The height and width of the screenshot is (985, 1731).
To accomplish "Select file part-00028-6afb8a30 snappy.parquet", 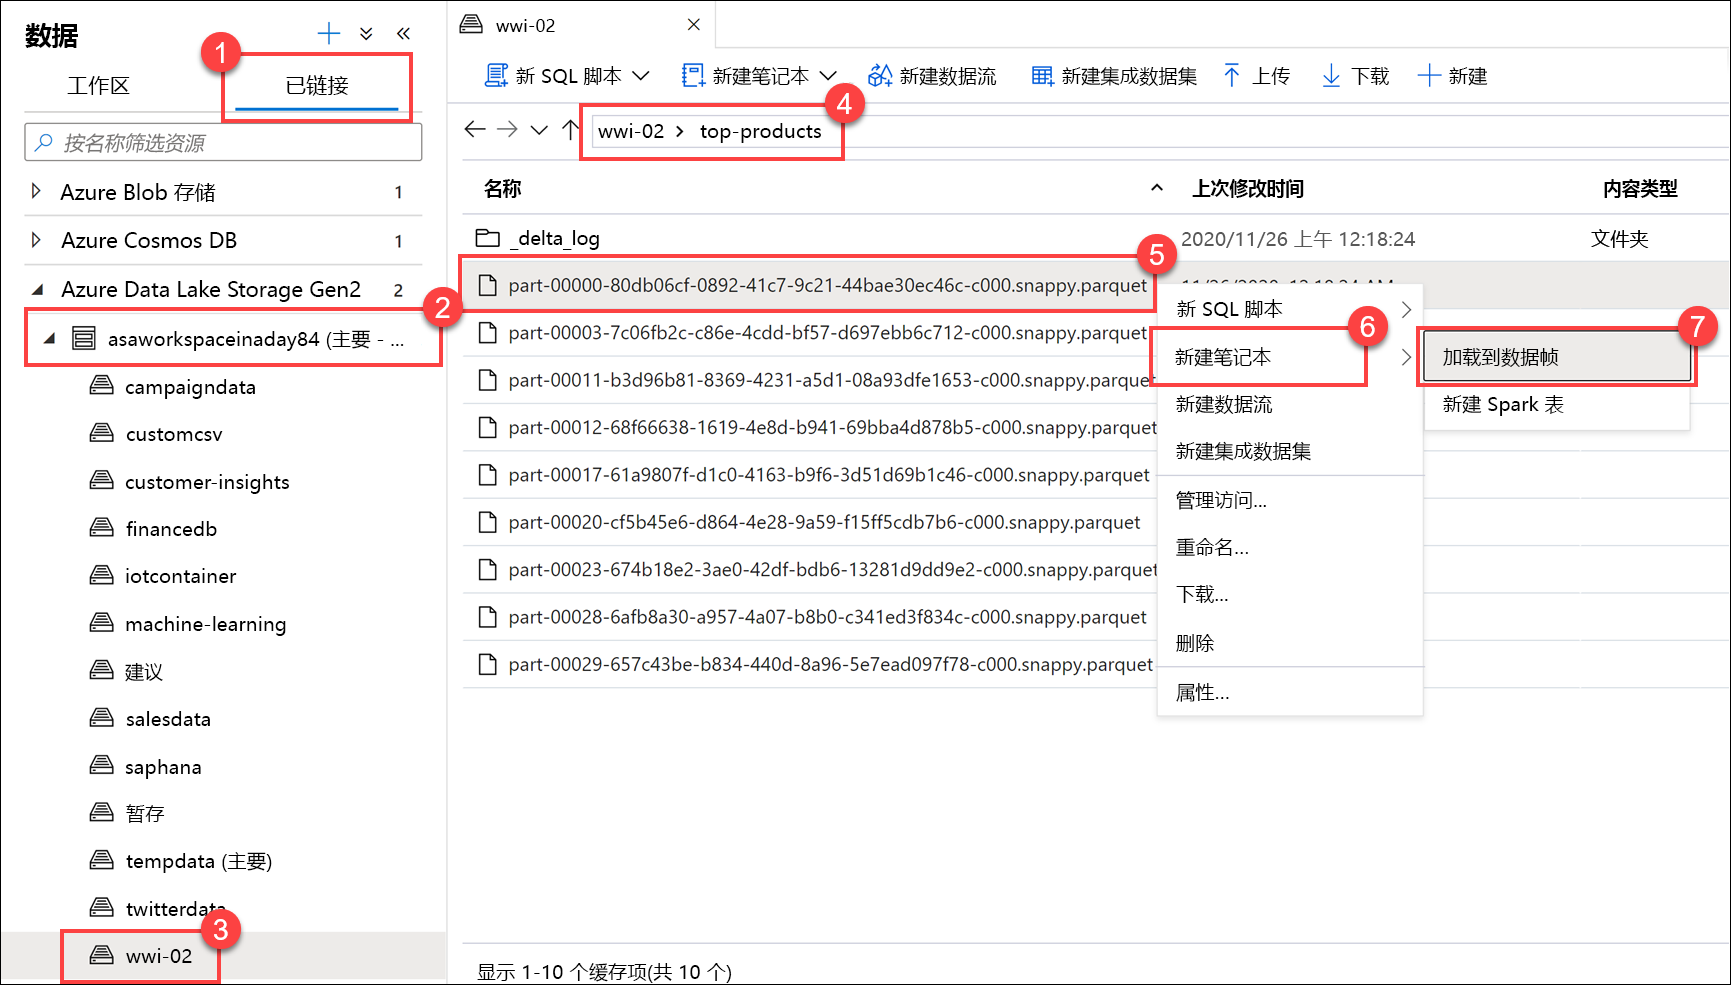I will 827,617.
